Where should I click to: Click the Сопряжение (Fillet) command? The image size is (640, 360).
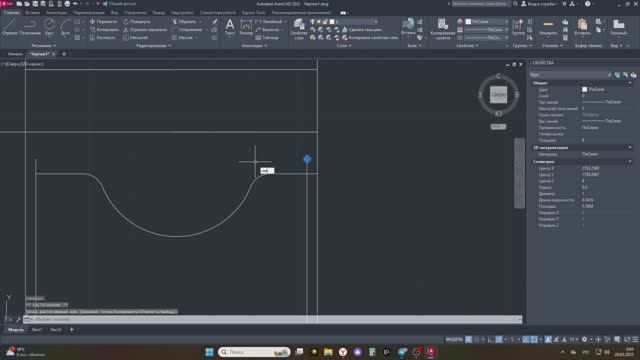[x=187, y=29]
